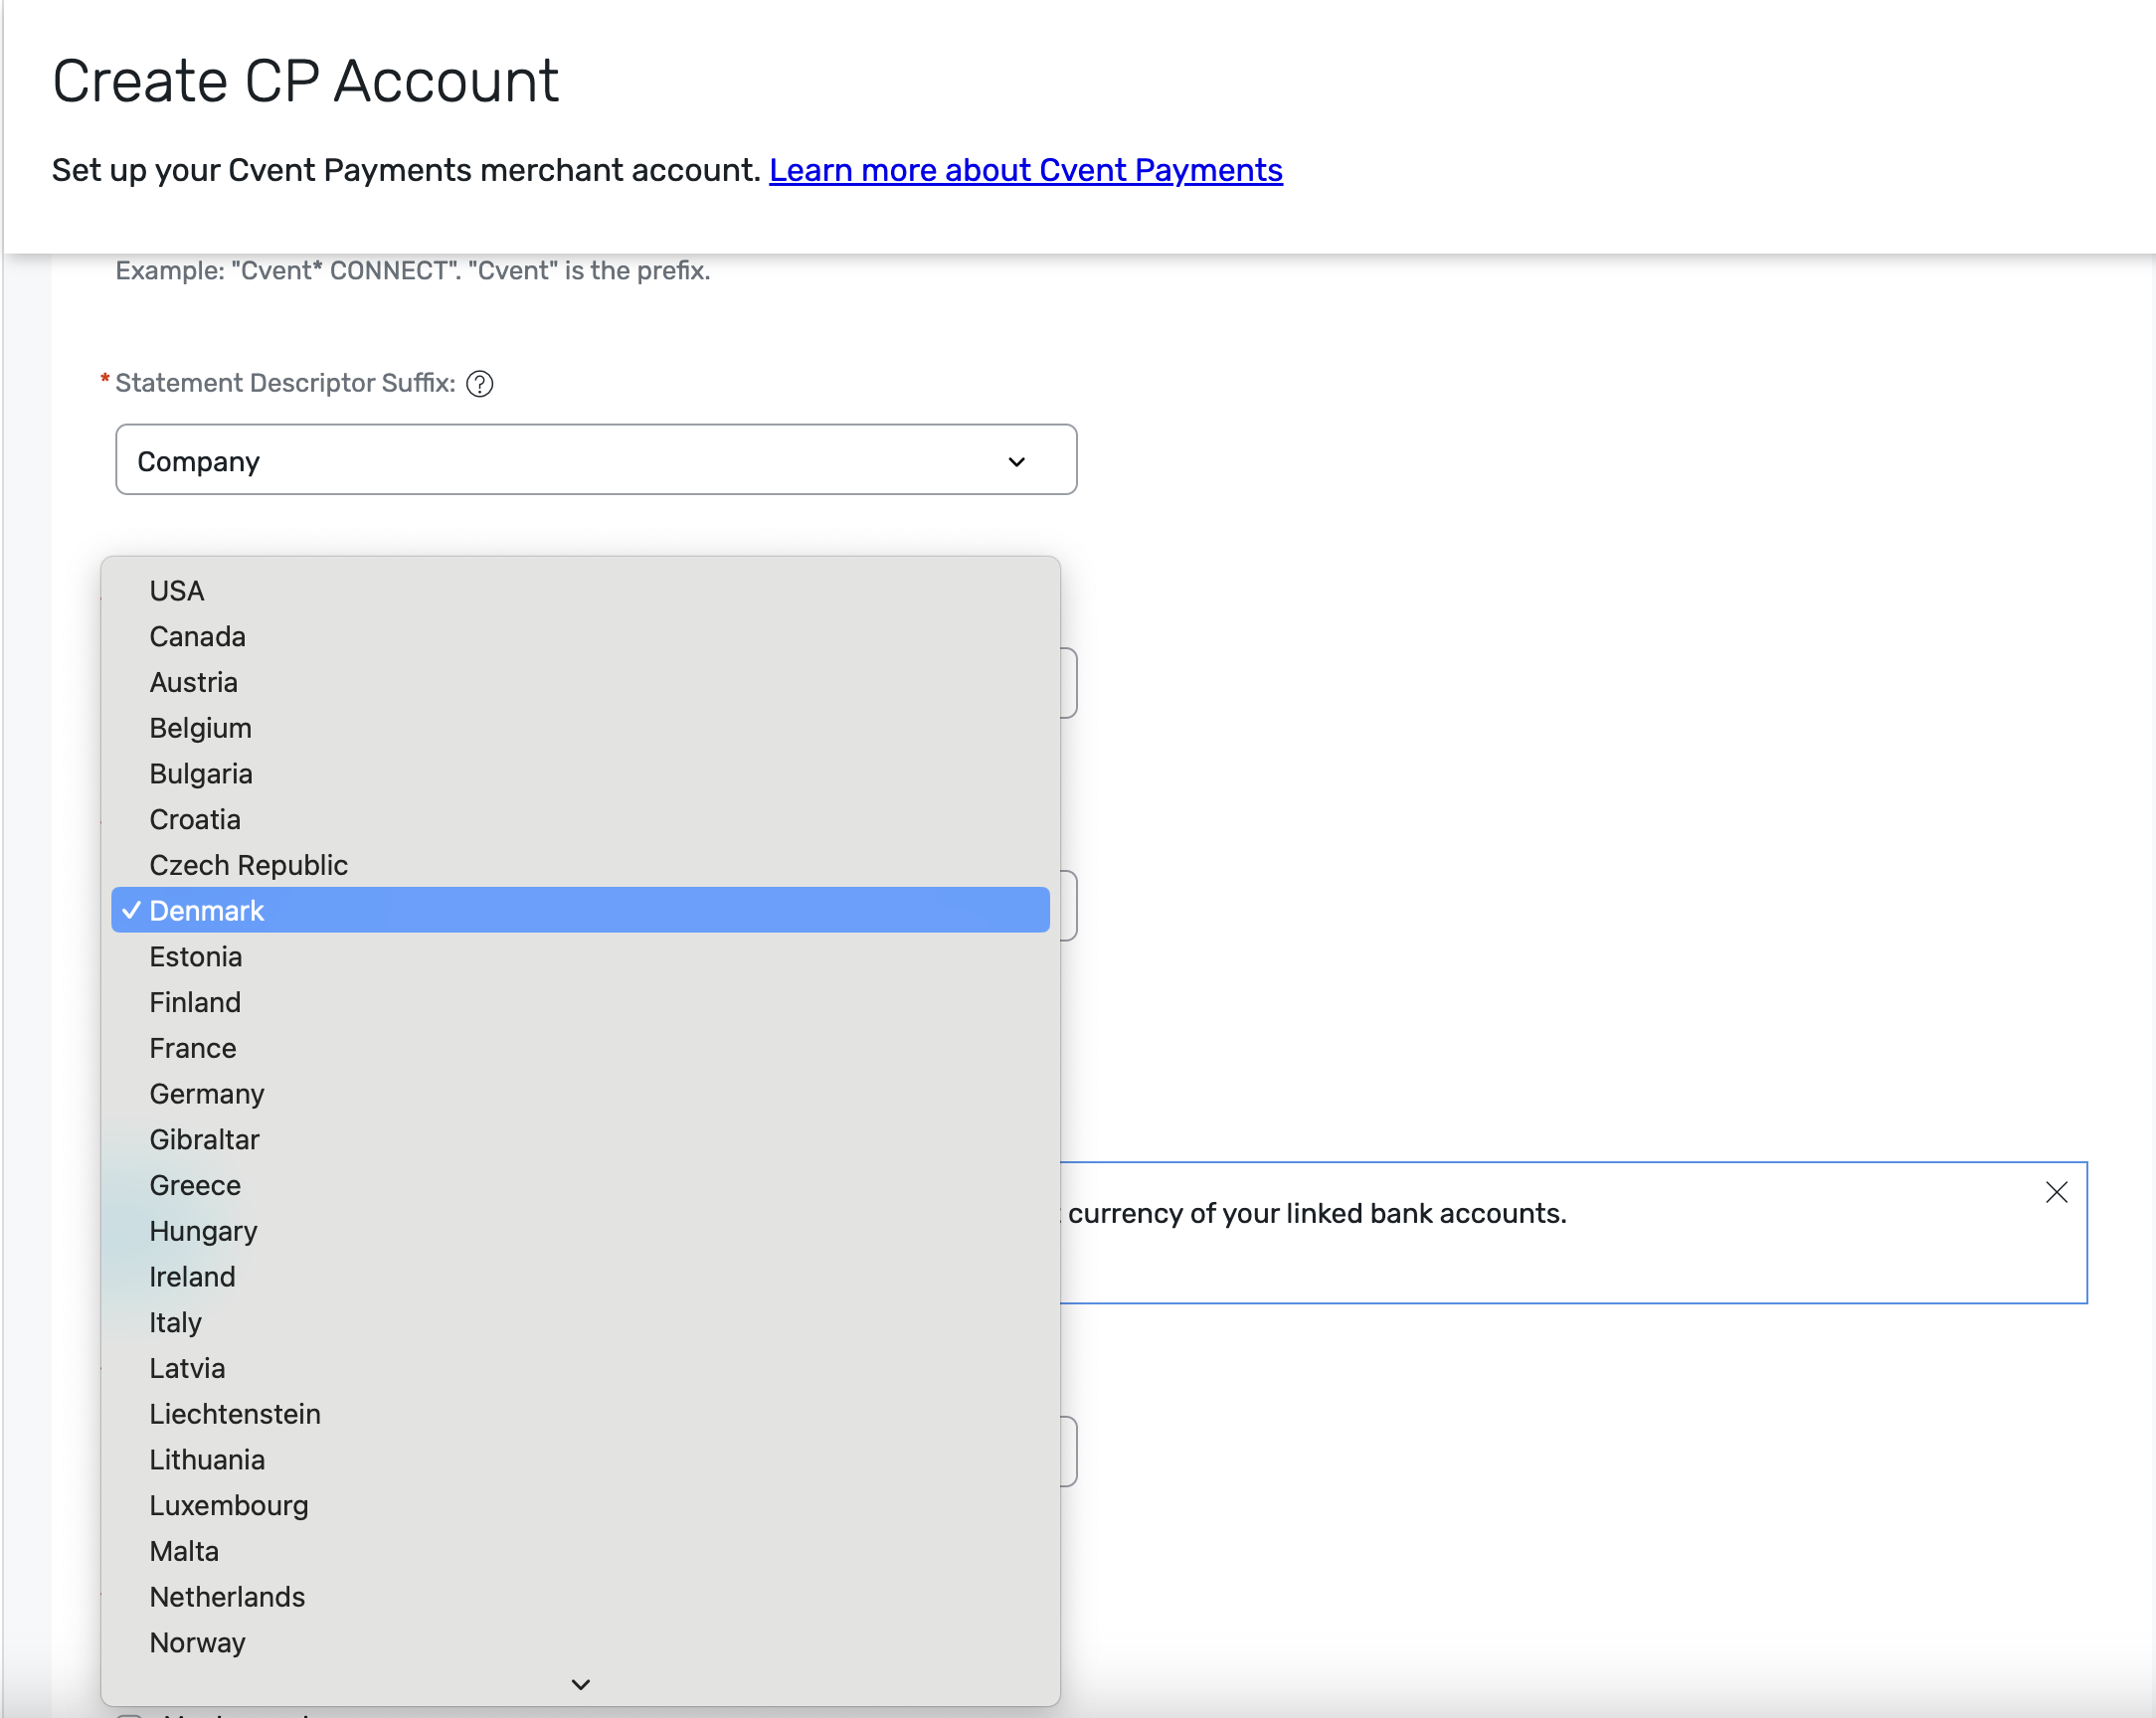The image size is (2156, 1718).
Task: Choose Luxembourg from the options
Action: coord(580,1506)
